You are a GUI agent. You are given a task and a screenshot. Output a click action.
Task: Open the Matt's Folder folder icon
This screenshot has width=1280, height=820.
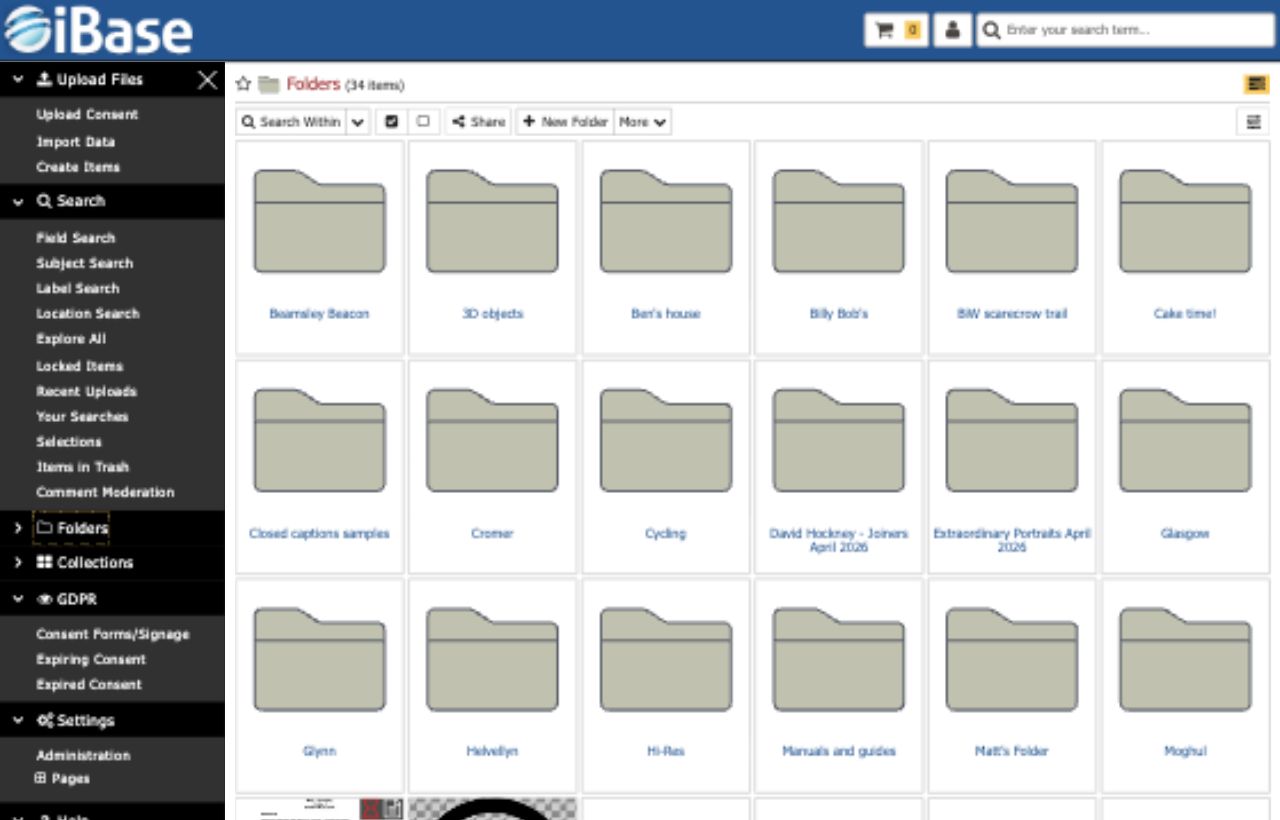pyautogui.click(x=1011, y=658)
